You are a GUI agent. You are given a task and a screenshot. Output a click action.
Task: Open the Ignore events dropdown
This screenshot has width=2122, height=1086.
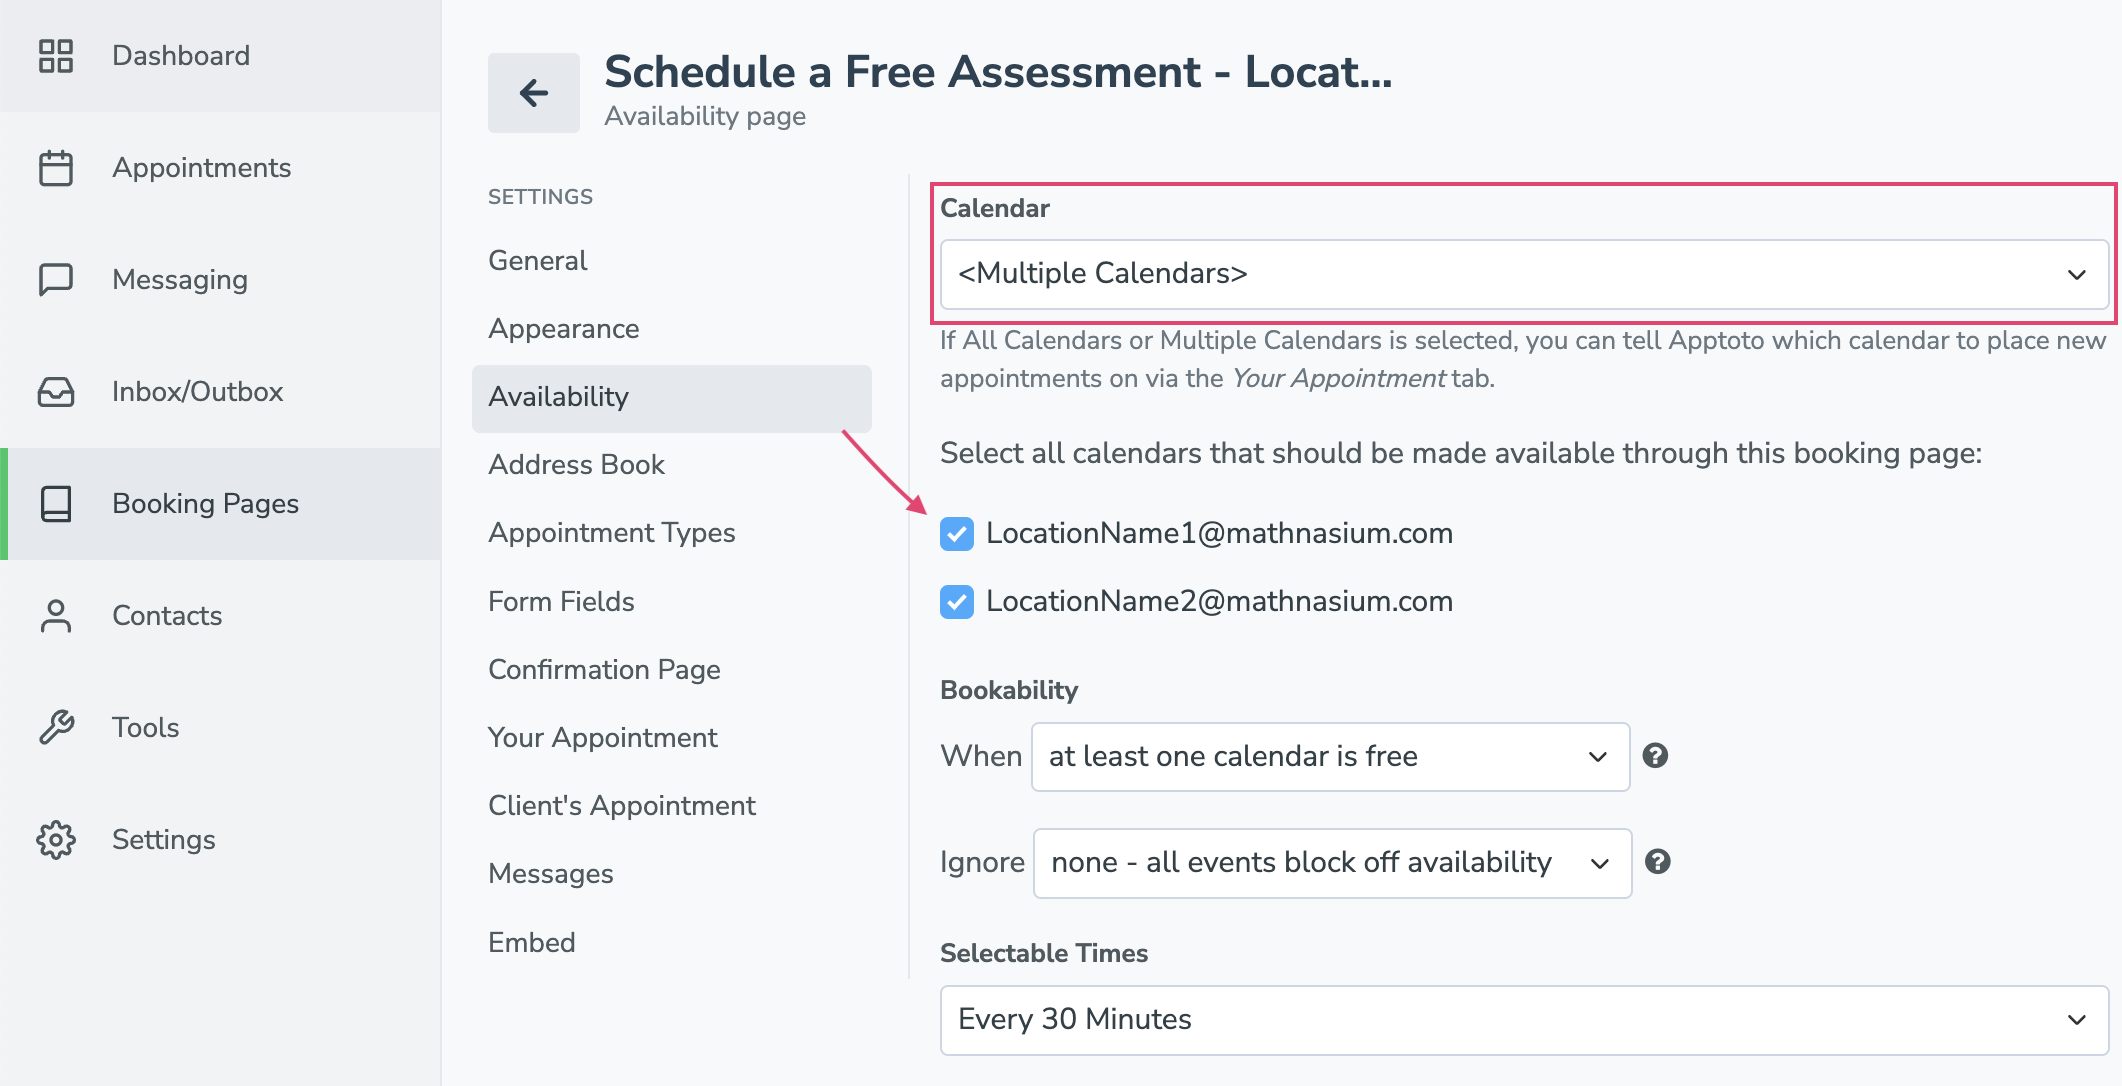[1333, 863]
